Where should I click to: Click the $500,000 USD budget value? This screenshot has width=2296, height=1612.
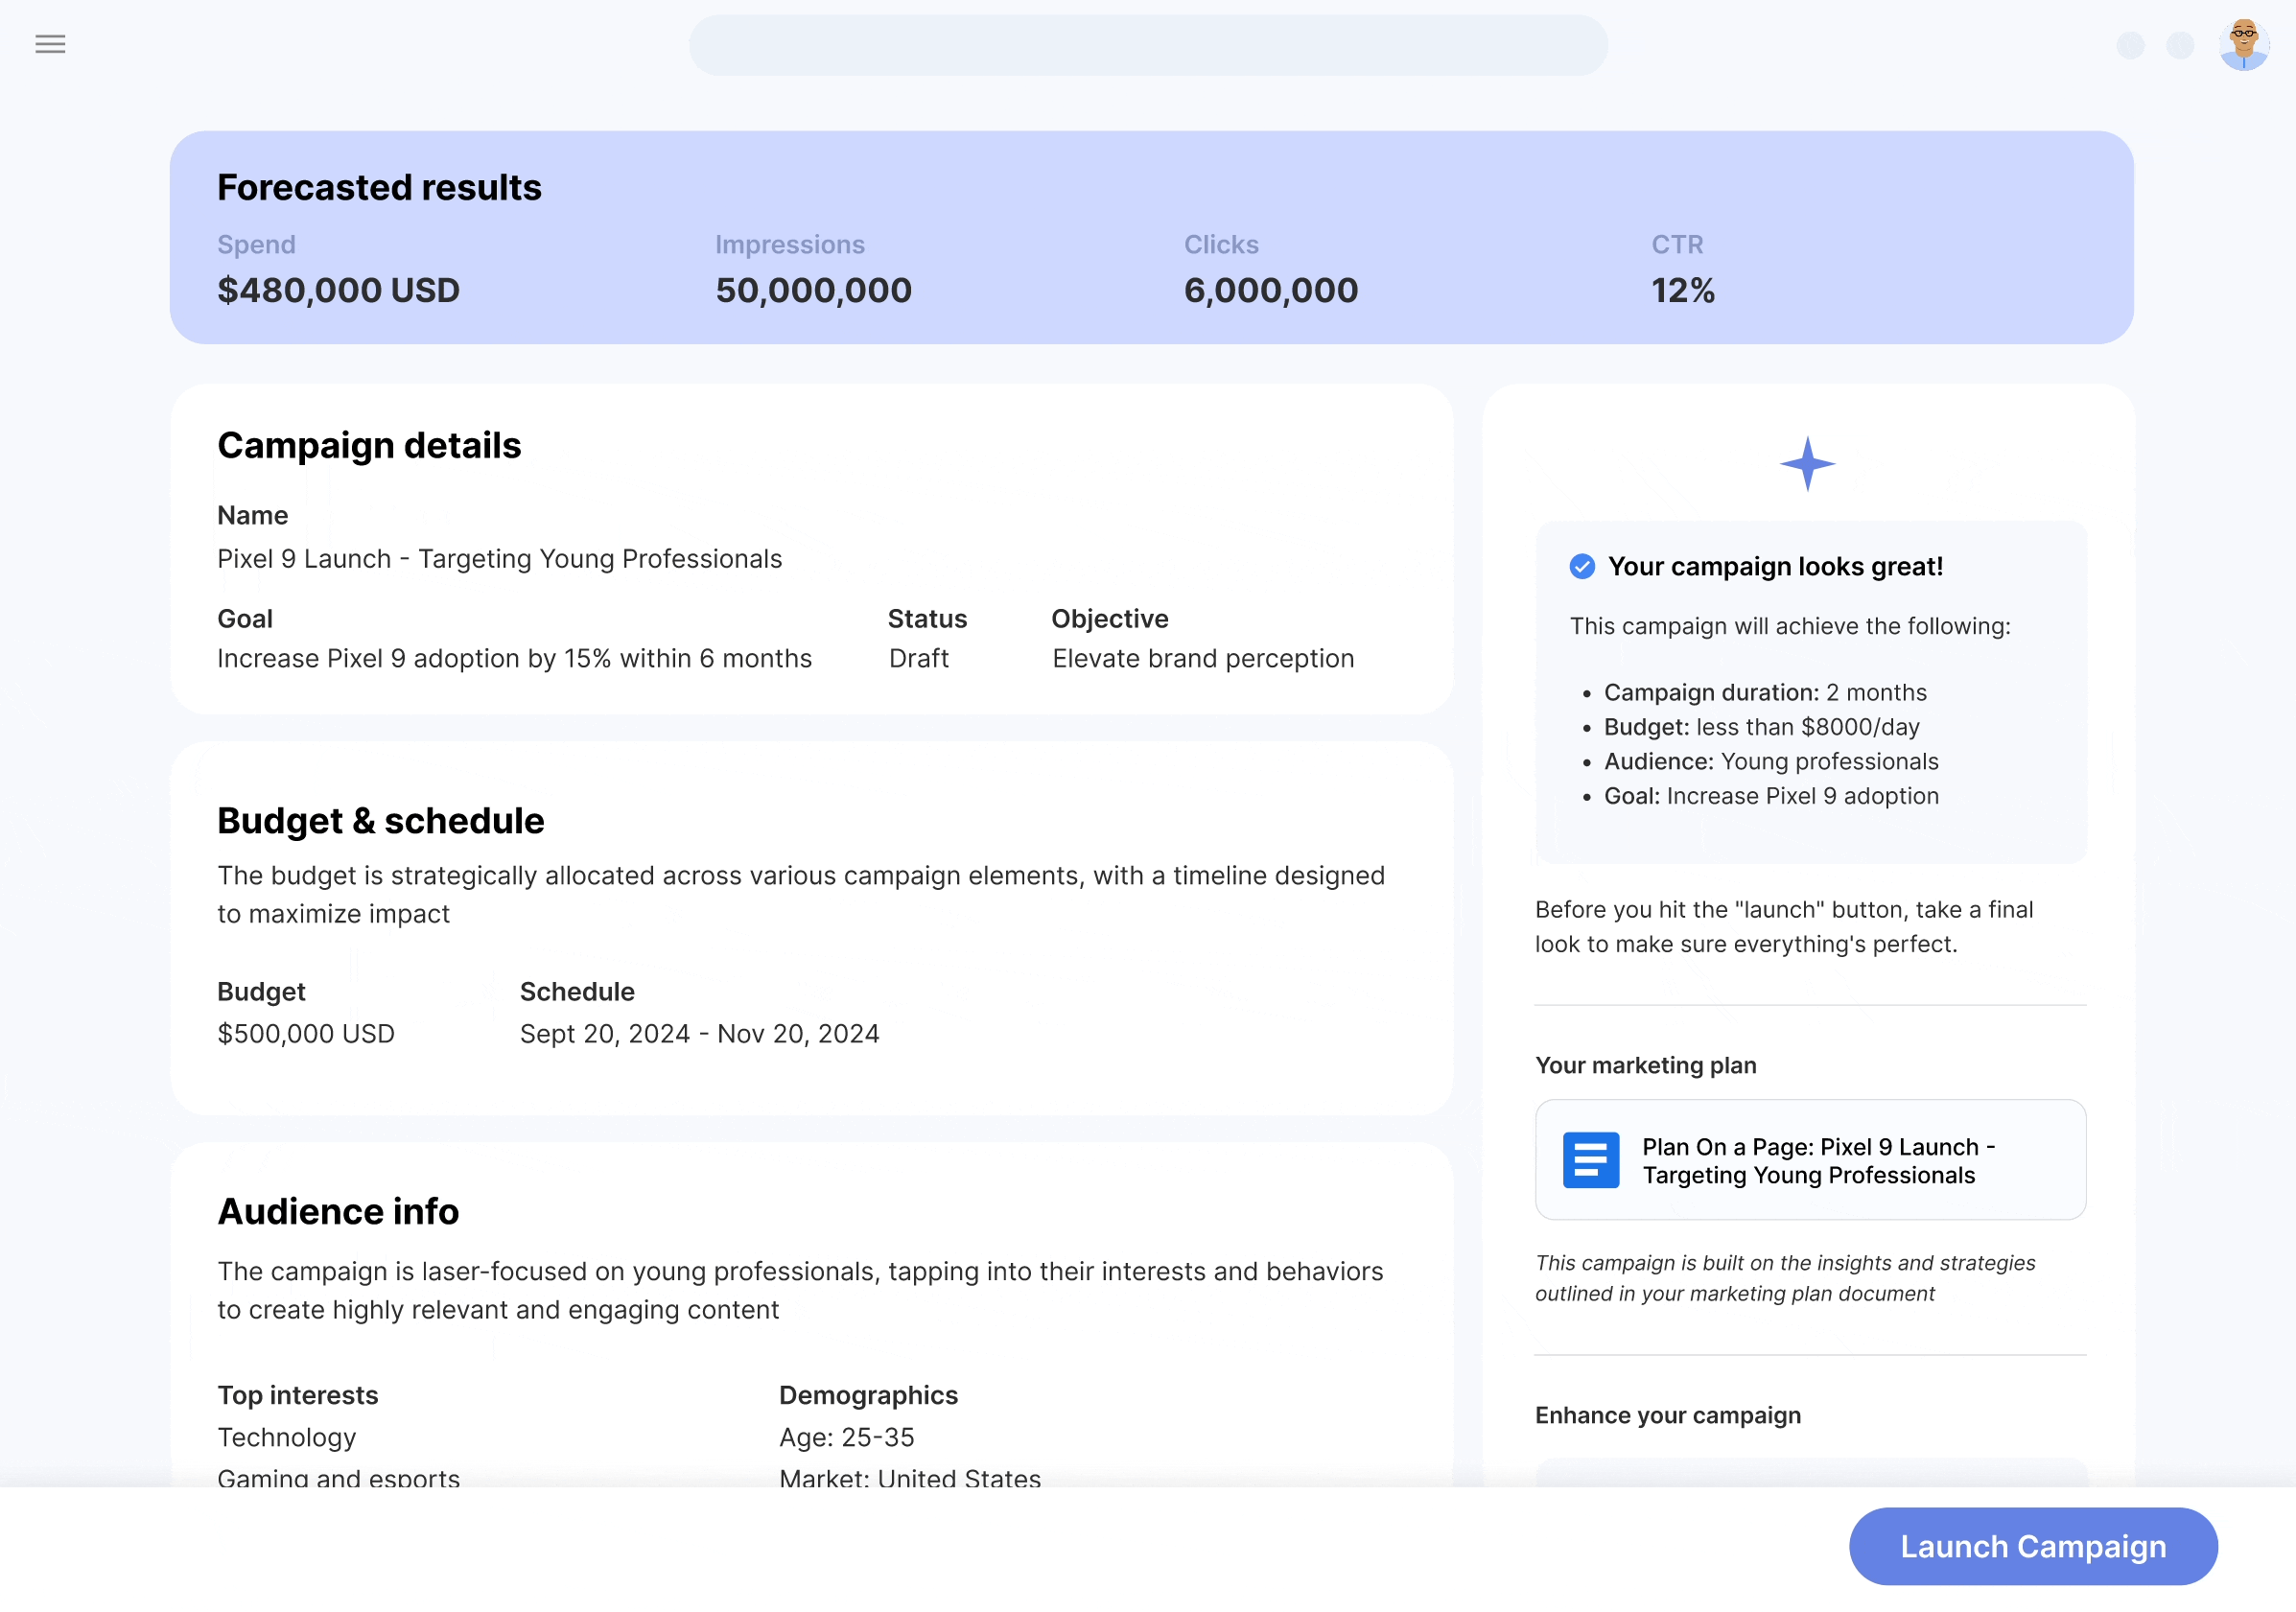(306, 1034)
